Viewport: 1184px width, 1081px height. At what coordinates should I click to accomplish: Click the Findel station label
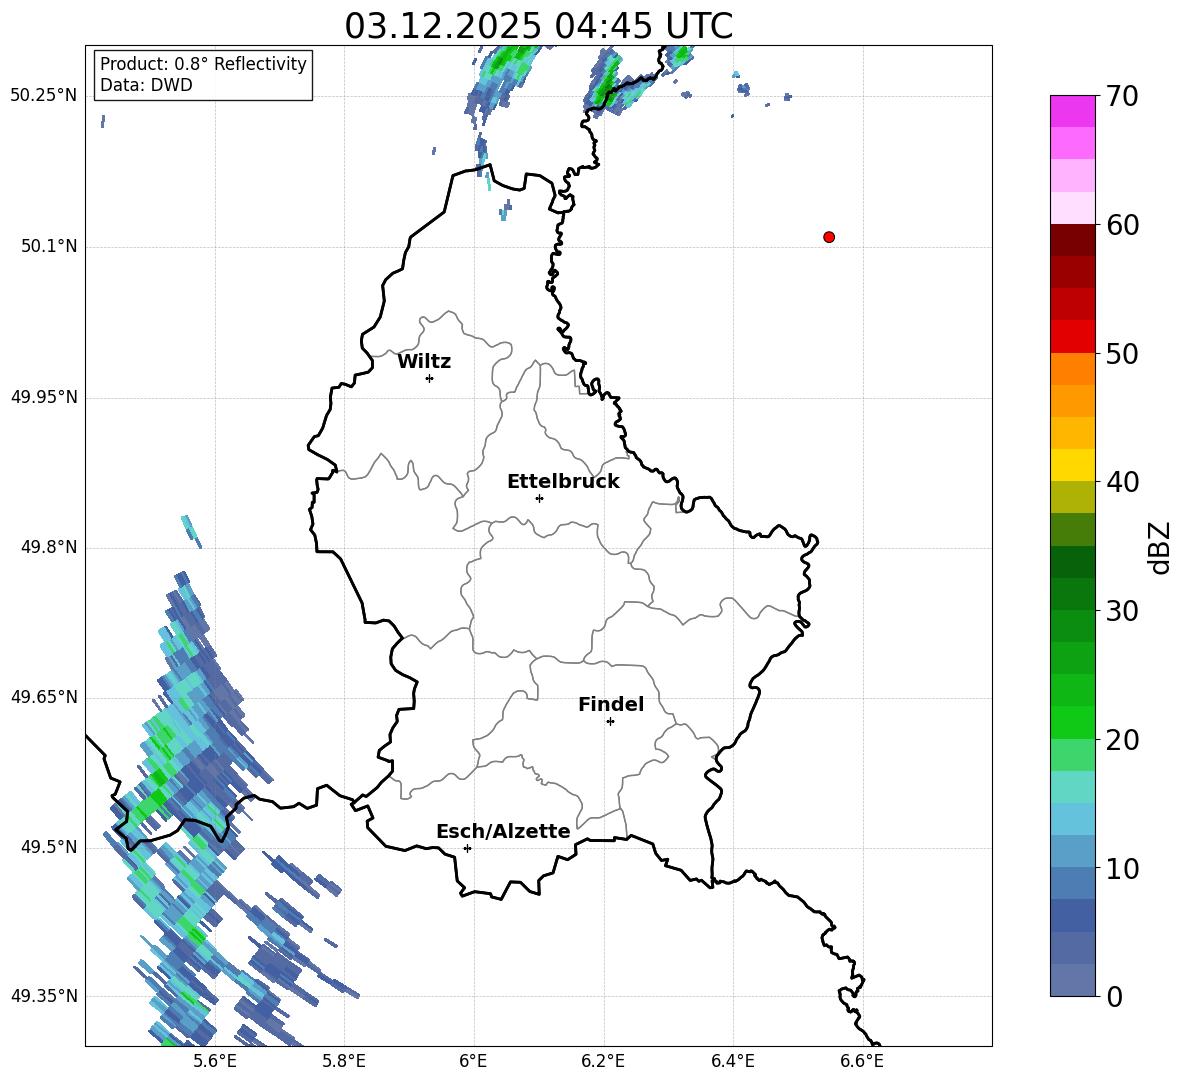pos(611,704)
